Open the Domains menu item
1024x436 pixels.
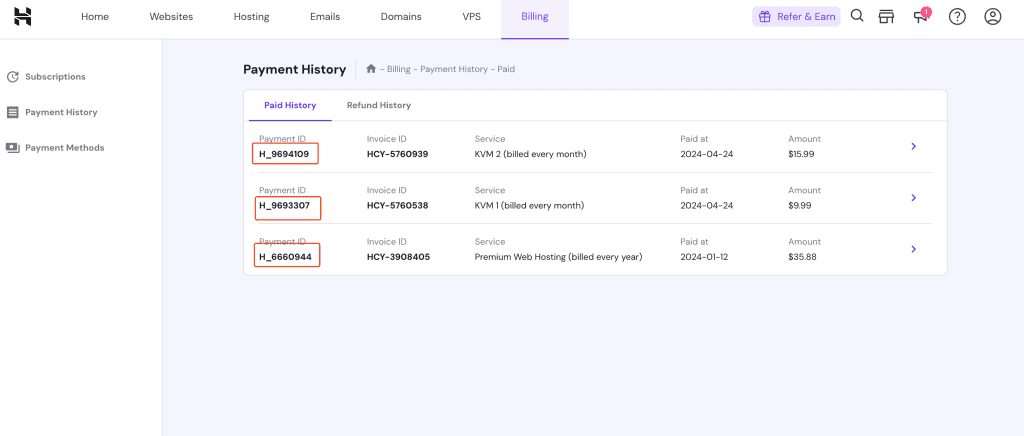(x=401, y=17)
